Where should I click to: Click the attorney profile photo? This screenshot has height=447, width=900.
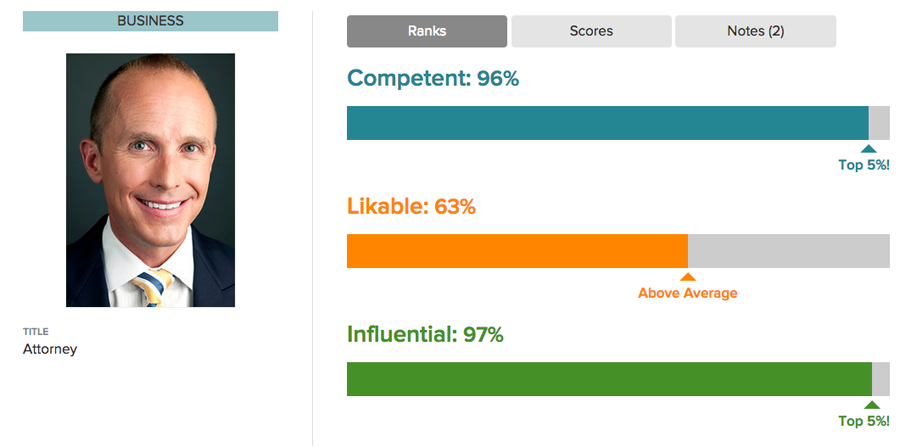pyautogui.click(x=150, y=180)
